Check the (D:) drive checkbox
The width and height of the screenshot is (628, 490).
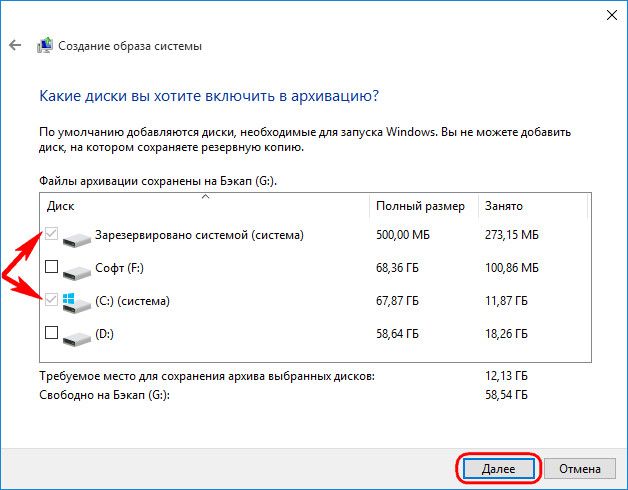pyautogui.click(x=51, y=333)
